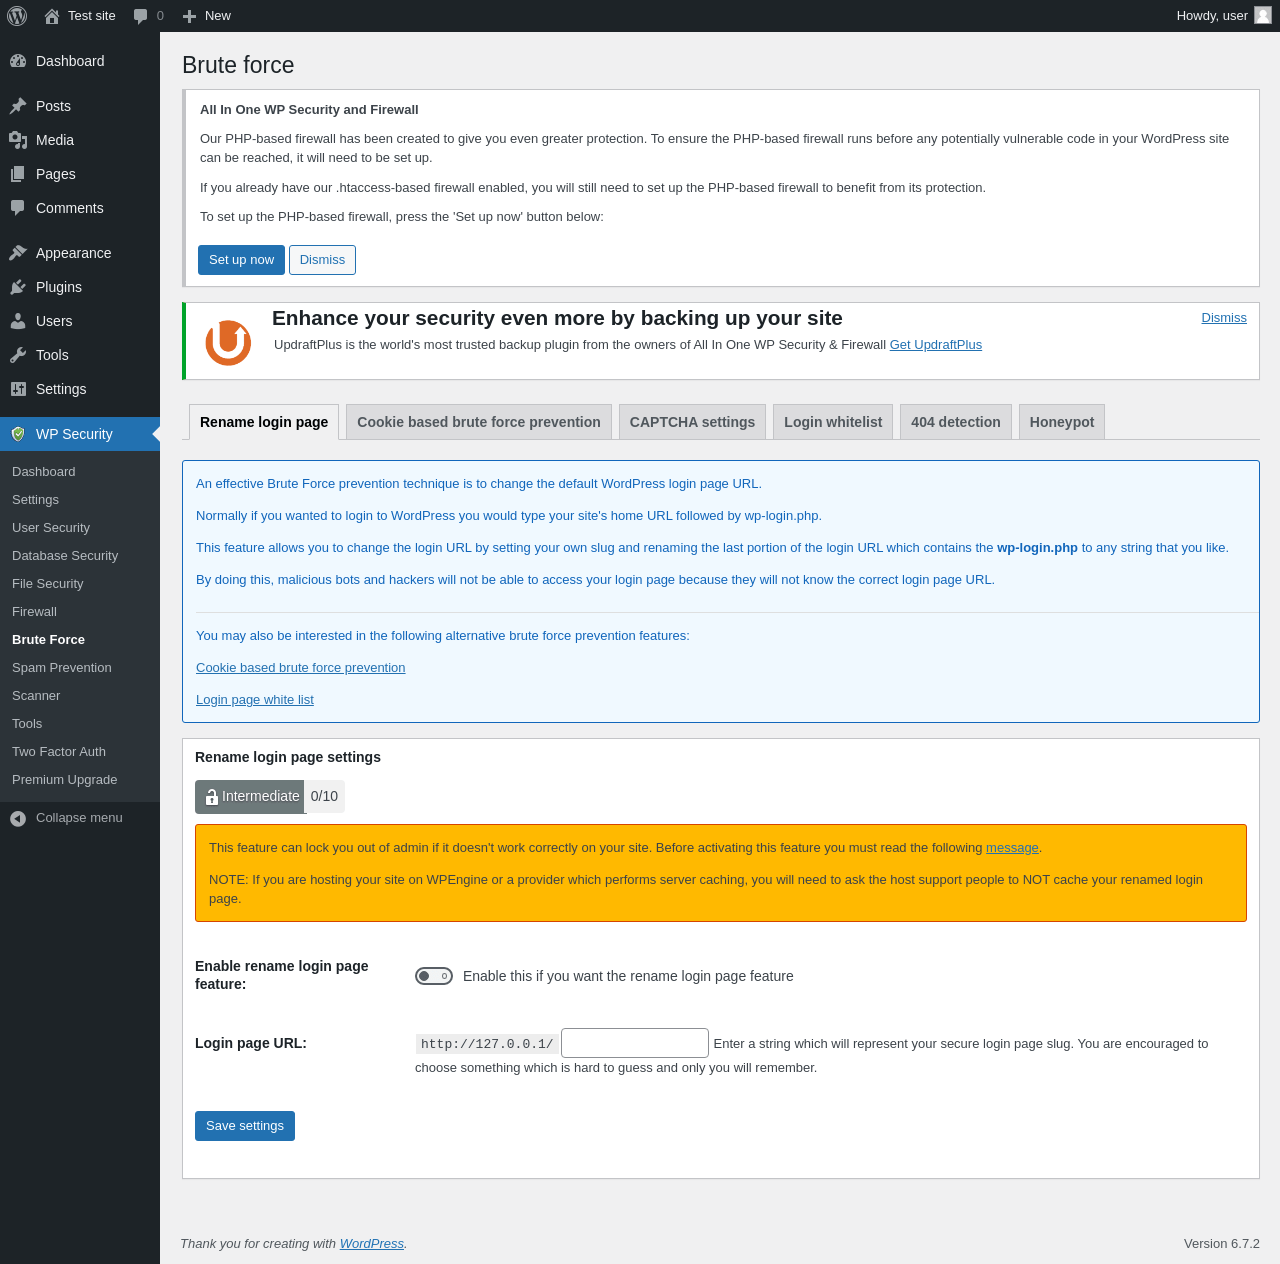
Task: Click the Brute force page heading
Action: click(238, 65)
